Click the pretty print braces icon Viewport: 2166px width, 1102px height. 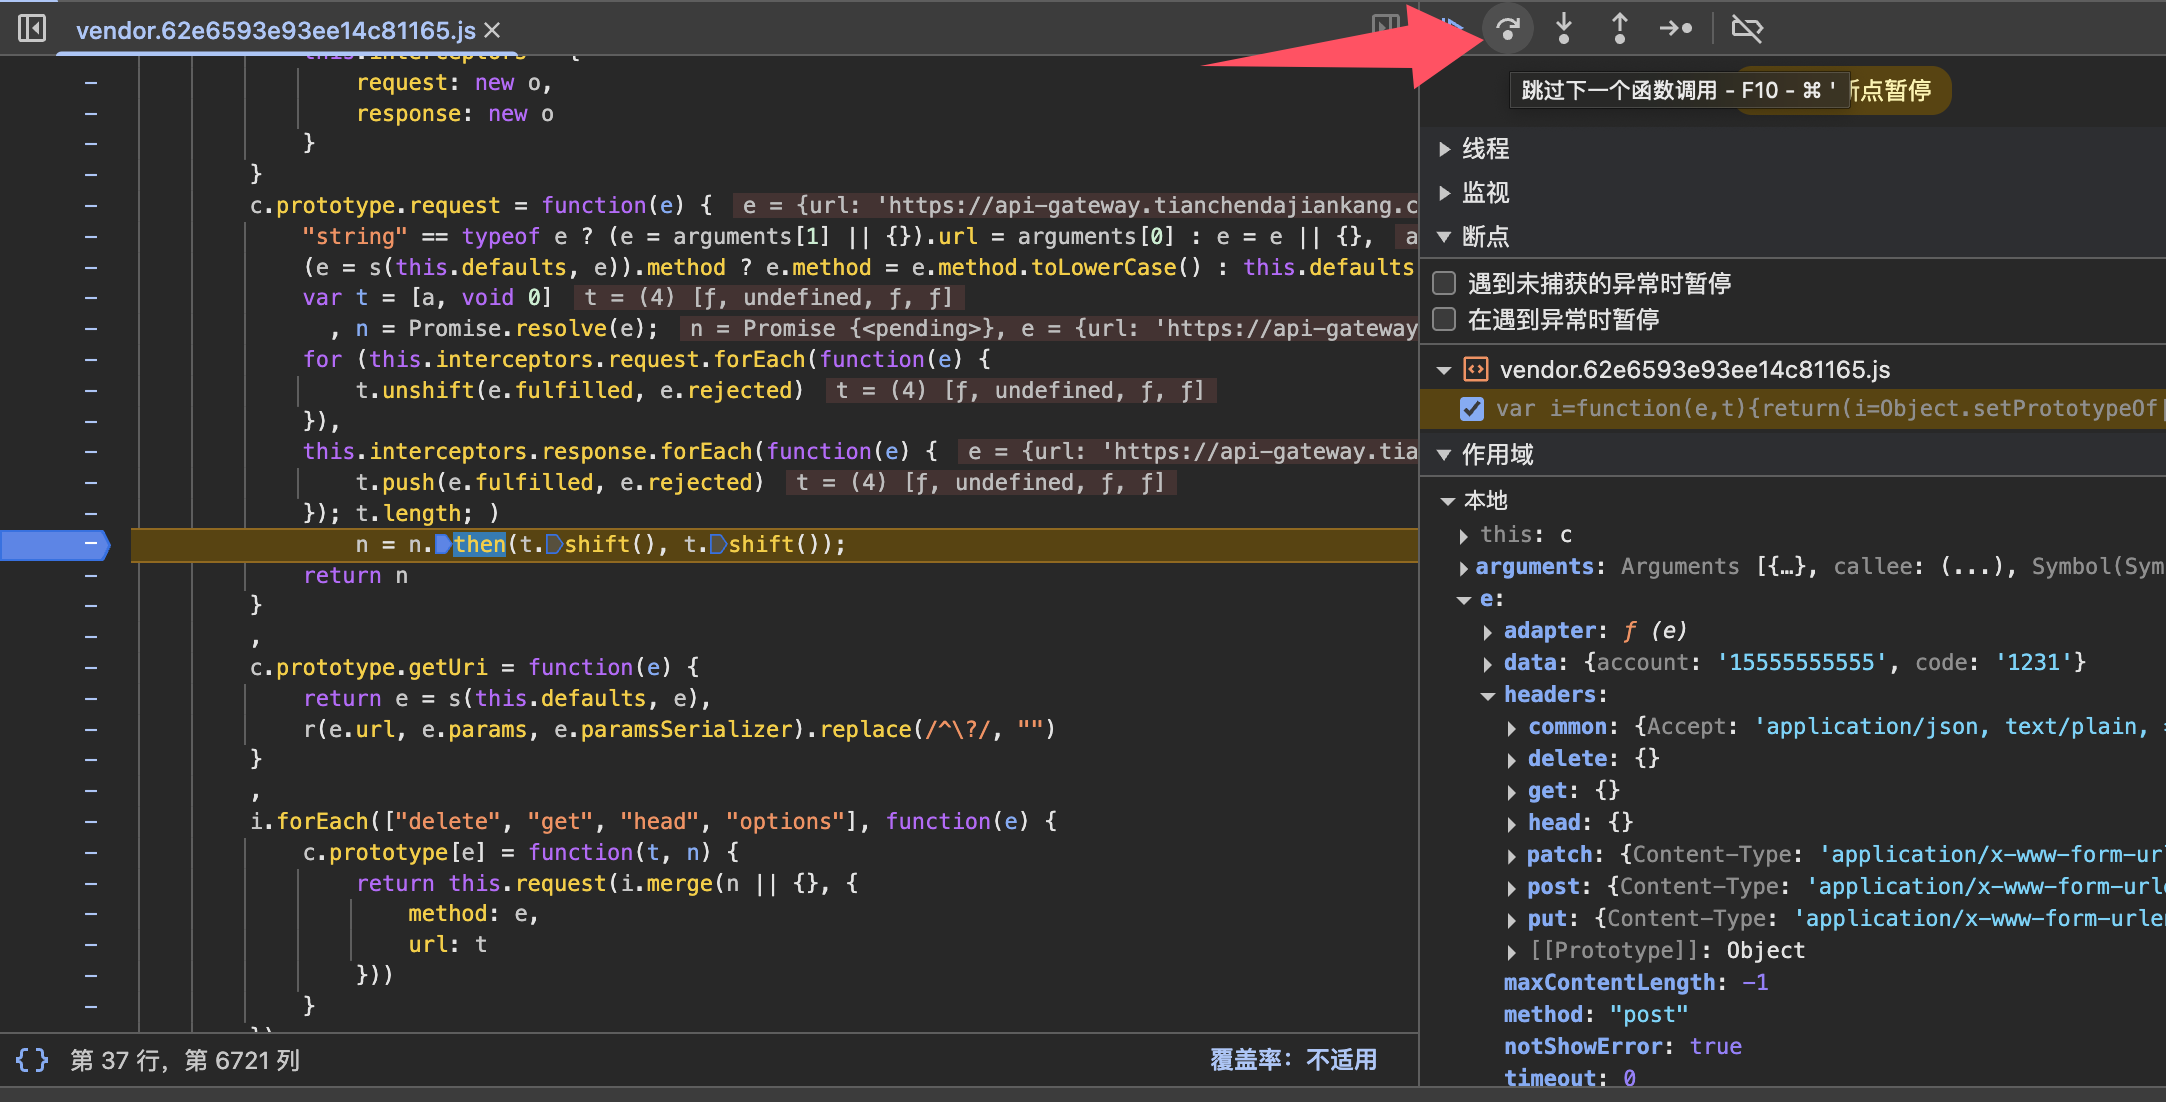32,1059
